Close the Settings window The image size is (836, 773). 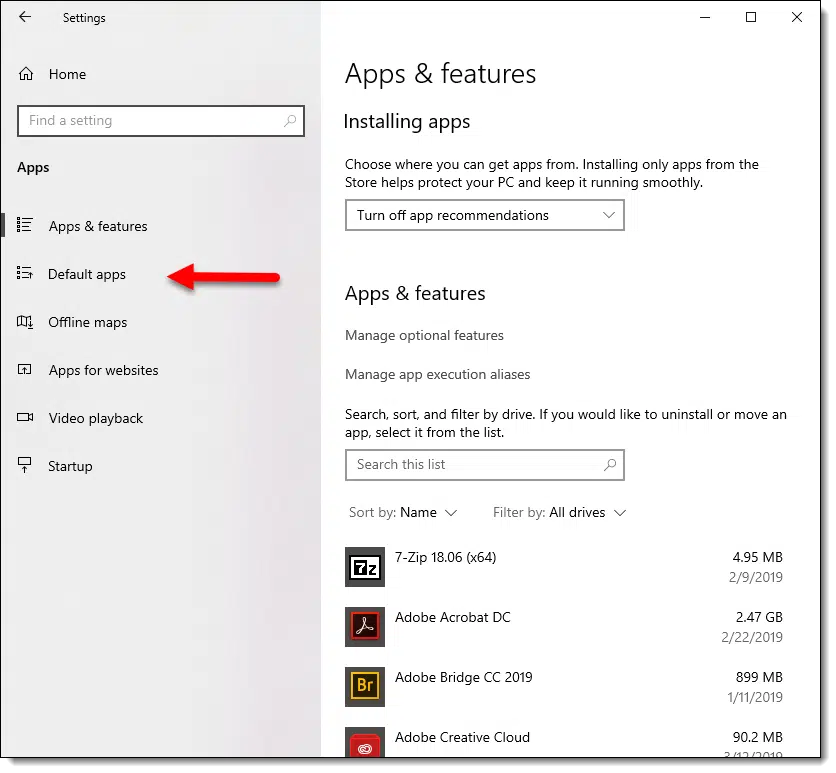point(797,18)
